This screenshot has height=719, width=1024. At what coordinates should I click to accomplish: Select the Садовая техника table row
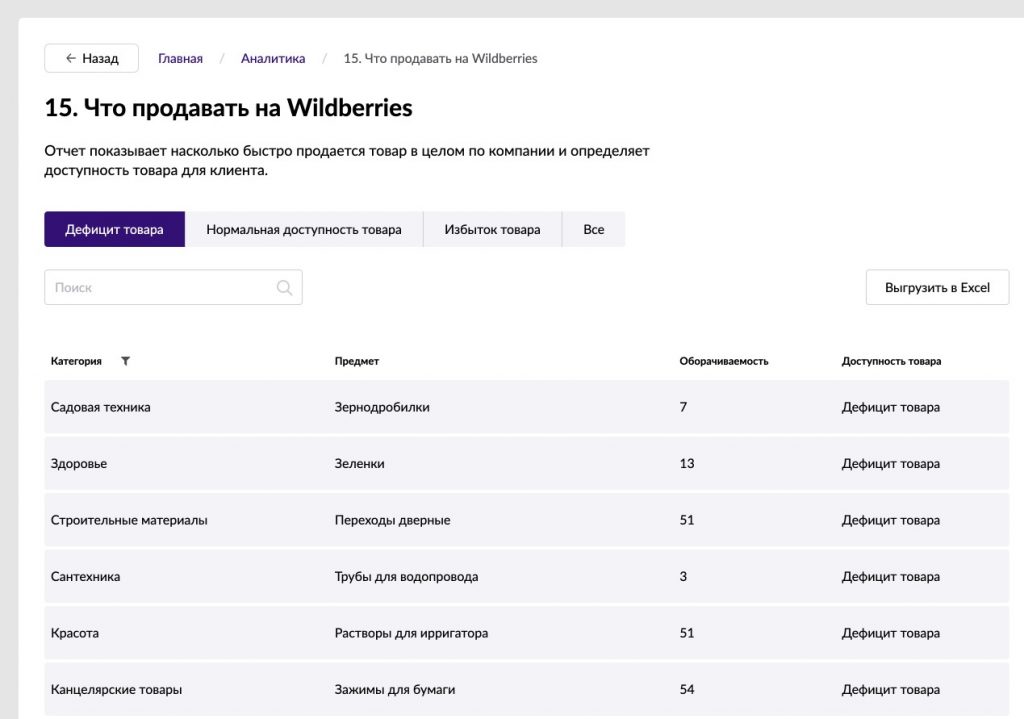(526, 407)
